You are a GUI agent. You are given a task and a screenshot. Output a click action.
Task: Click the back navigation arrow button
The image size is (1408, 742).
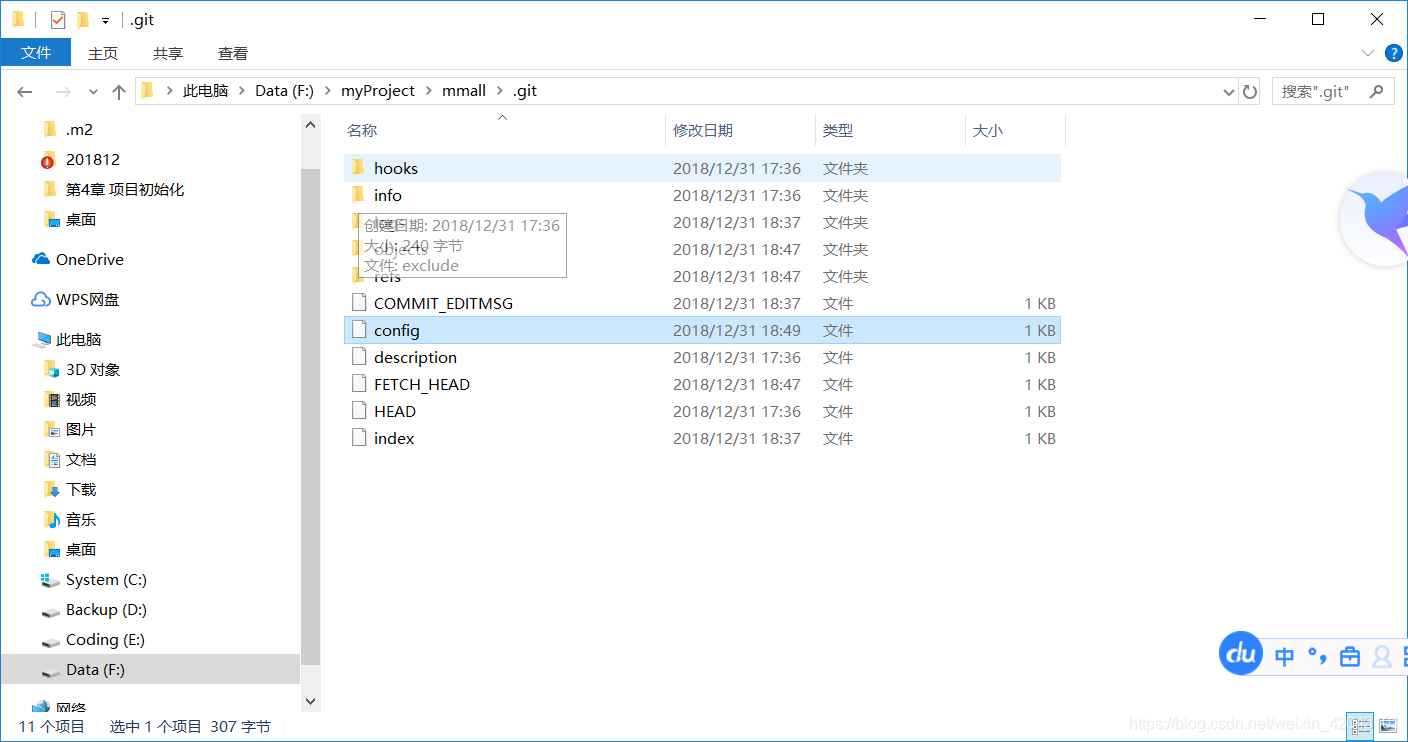coord(24,91)
